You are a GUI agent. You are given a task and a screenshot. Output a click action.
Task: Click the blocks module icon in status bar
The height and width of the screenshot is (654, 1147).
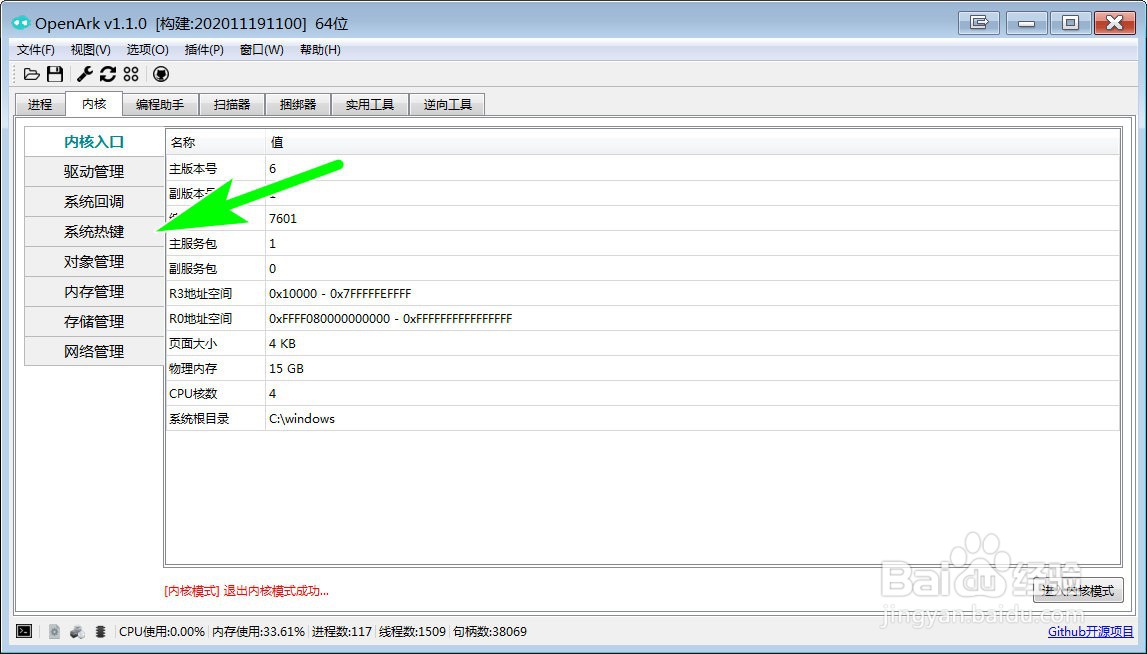[77, 631]
